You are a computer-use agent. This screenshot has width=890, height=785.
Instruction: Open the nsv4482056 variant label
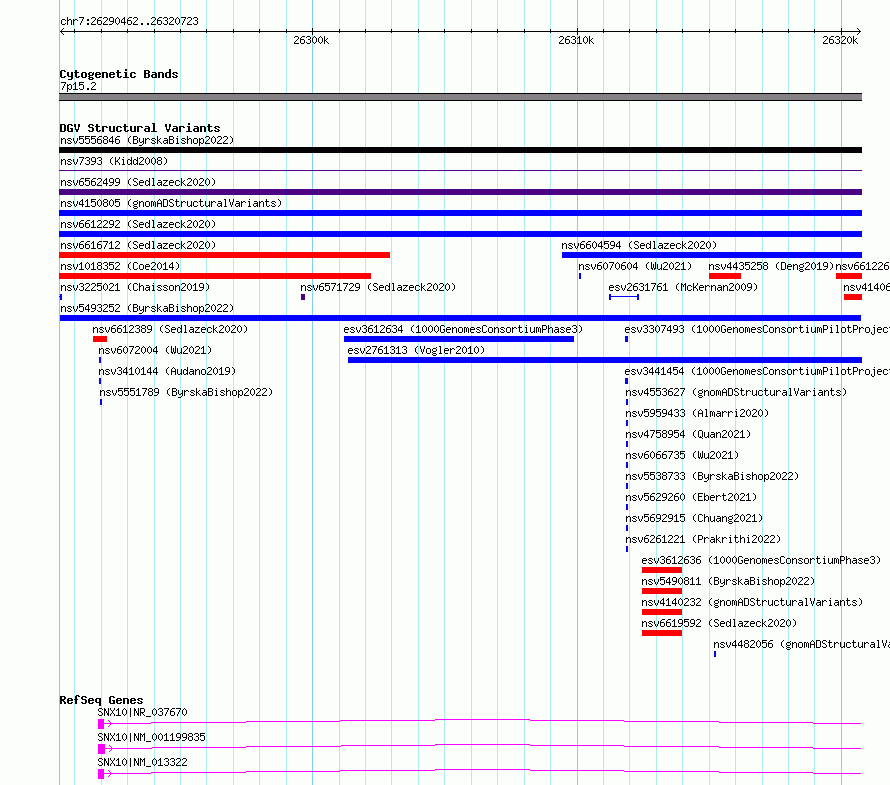(801, 644)
